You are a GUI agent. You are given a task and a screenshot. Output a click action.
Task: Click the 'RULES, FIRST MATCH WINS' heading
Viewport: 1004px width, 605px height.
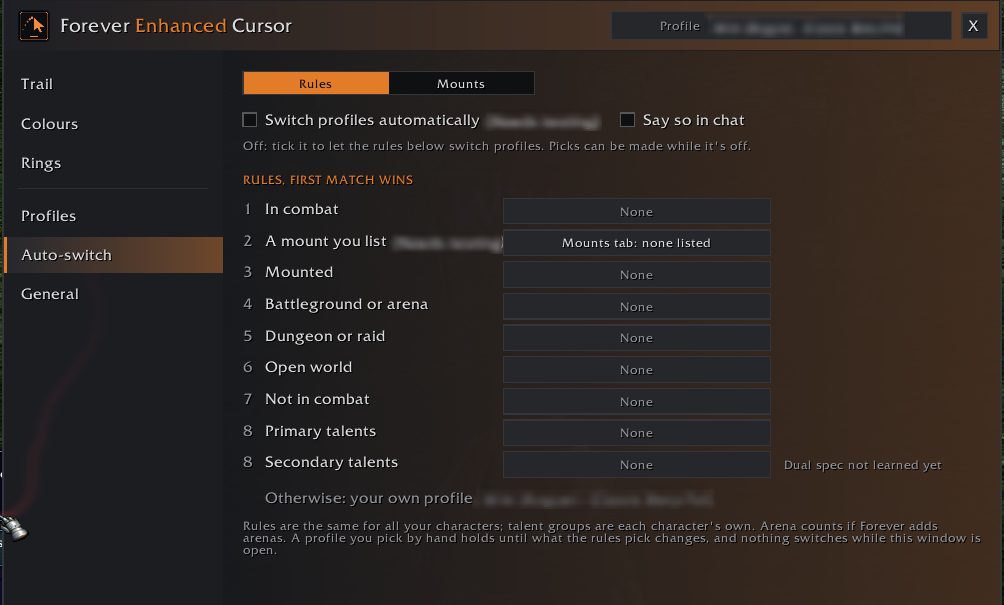tap(328, 180)
